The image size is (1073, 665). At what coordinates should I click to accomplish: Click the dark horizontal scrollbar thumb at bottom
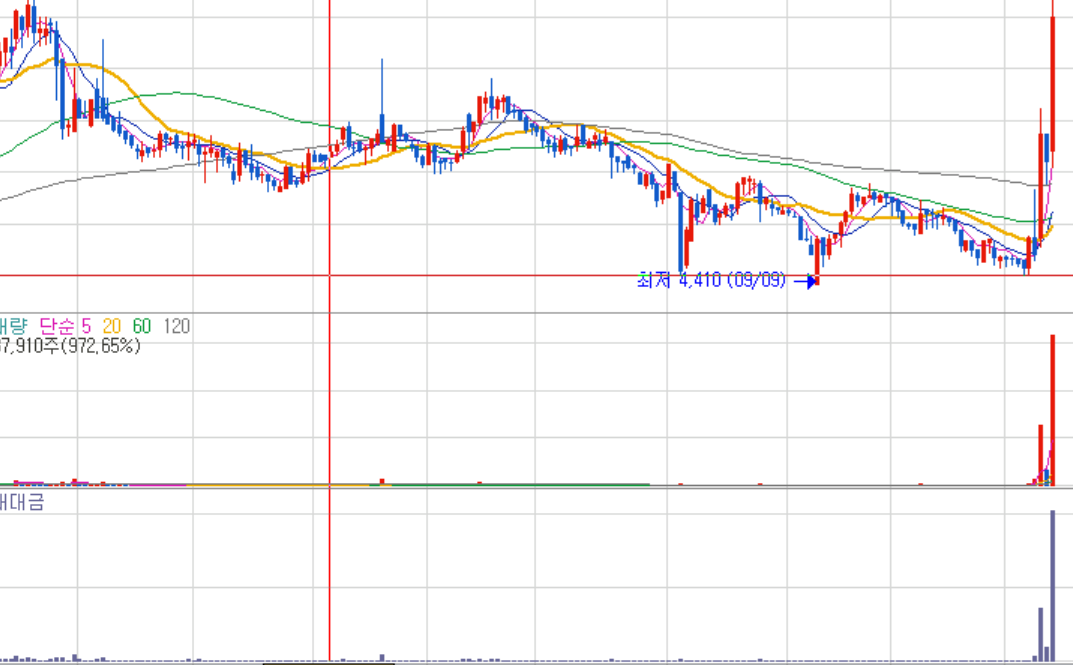click(328, 663)
